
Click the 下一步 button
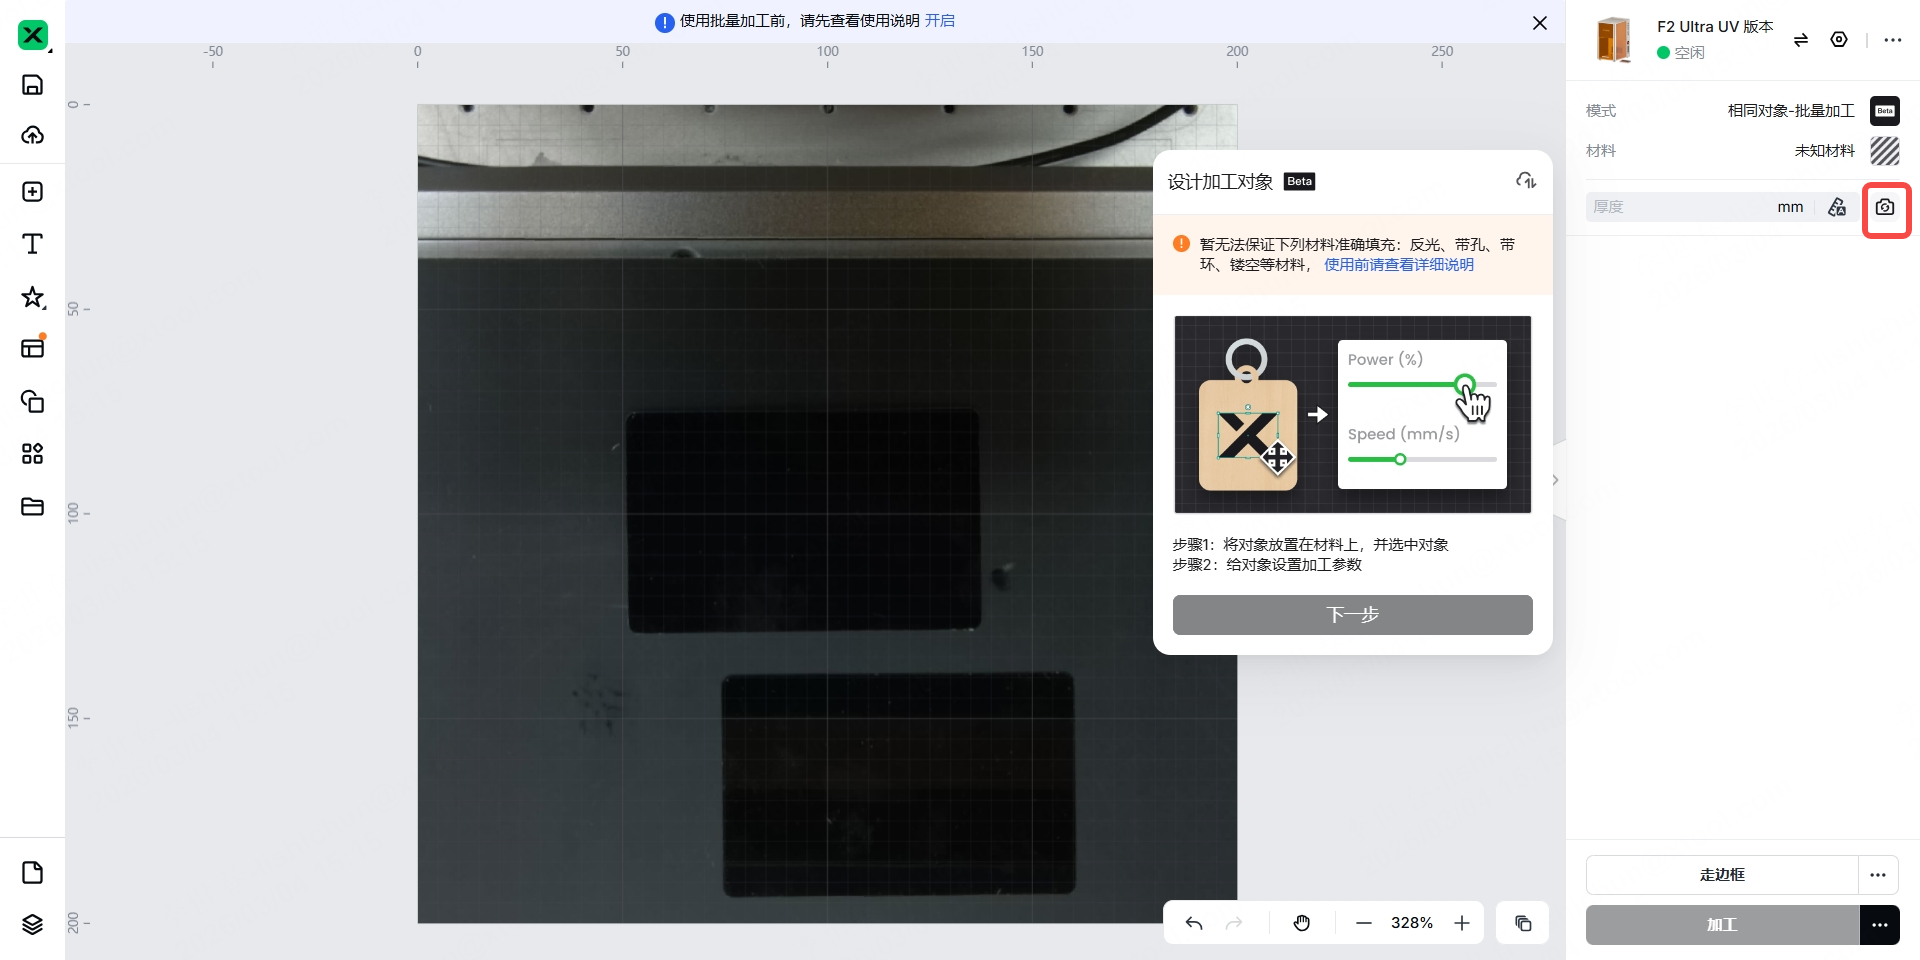1352,615
